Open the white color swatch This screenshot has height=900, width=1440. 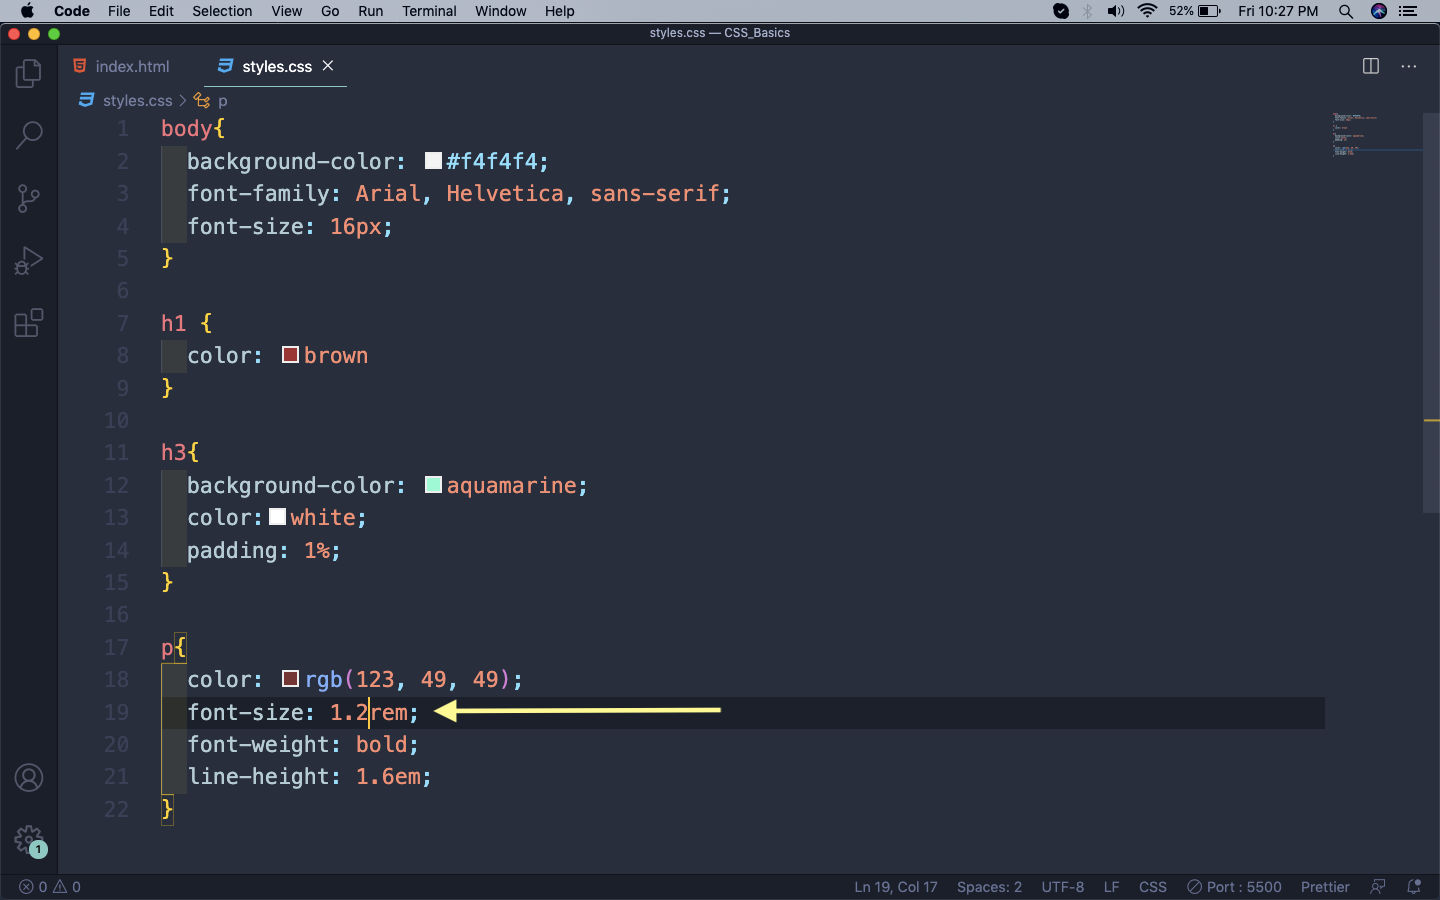pyautogui.click(x=278, y=517)
